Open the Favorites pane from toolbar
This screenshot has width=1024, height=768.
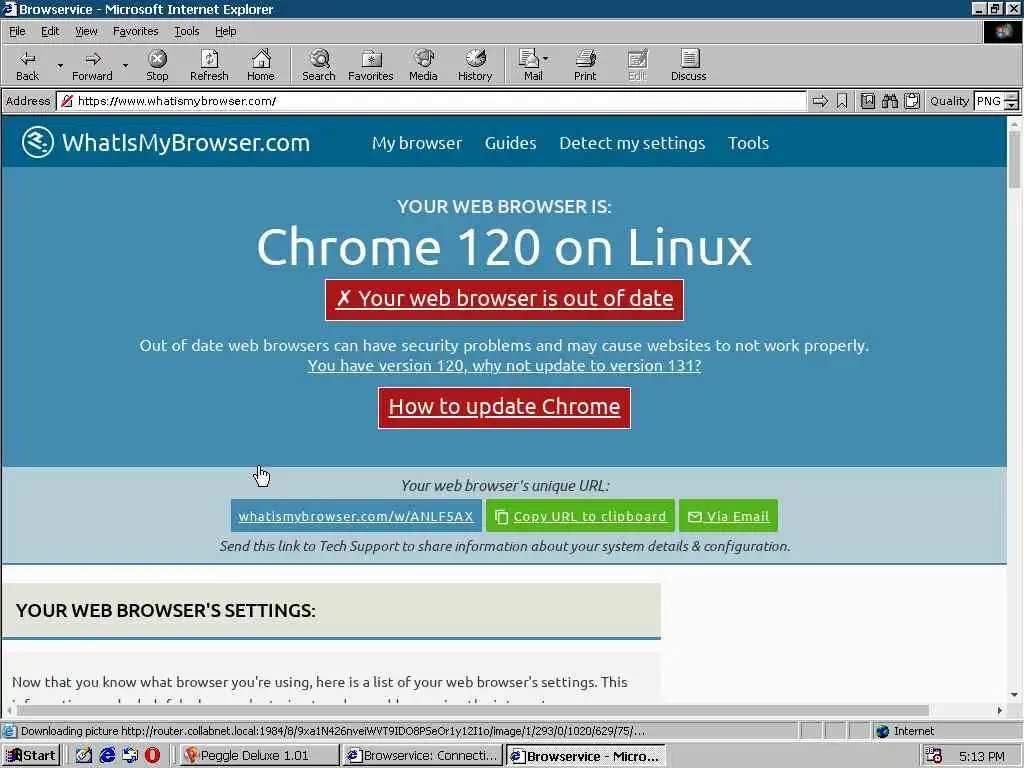point(370,65)
